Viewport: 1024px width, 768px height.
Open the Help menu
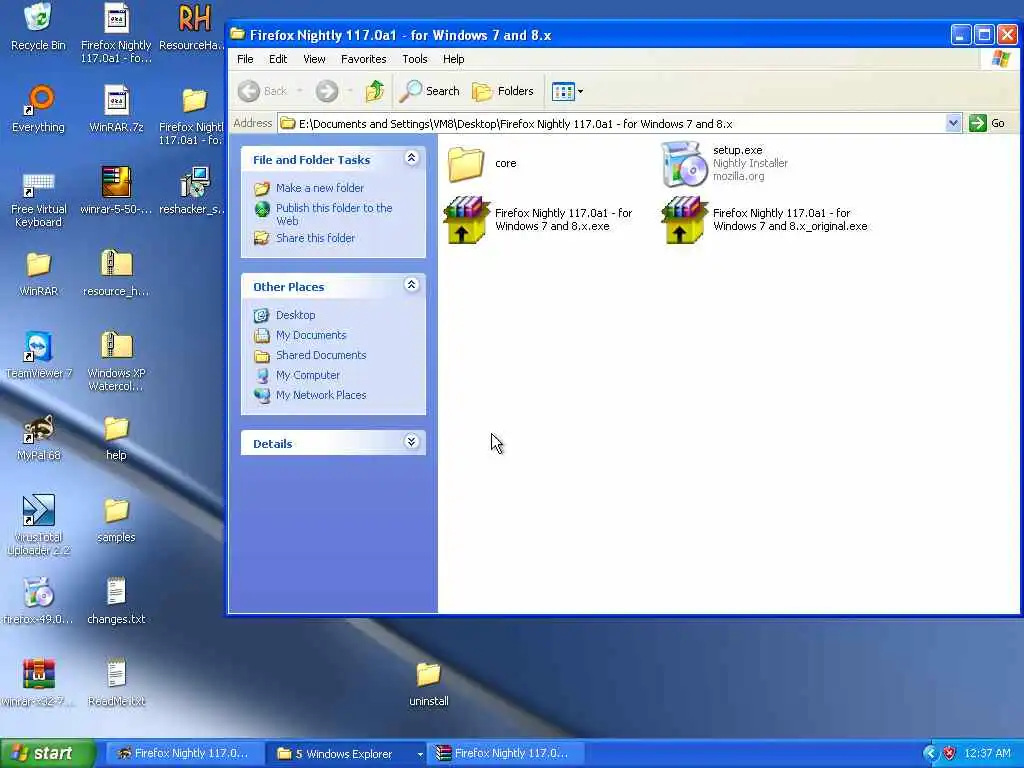(453, 59)
